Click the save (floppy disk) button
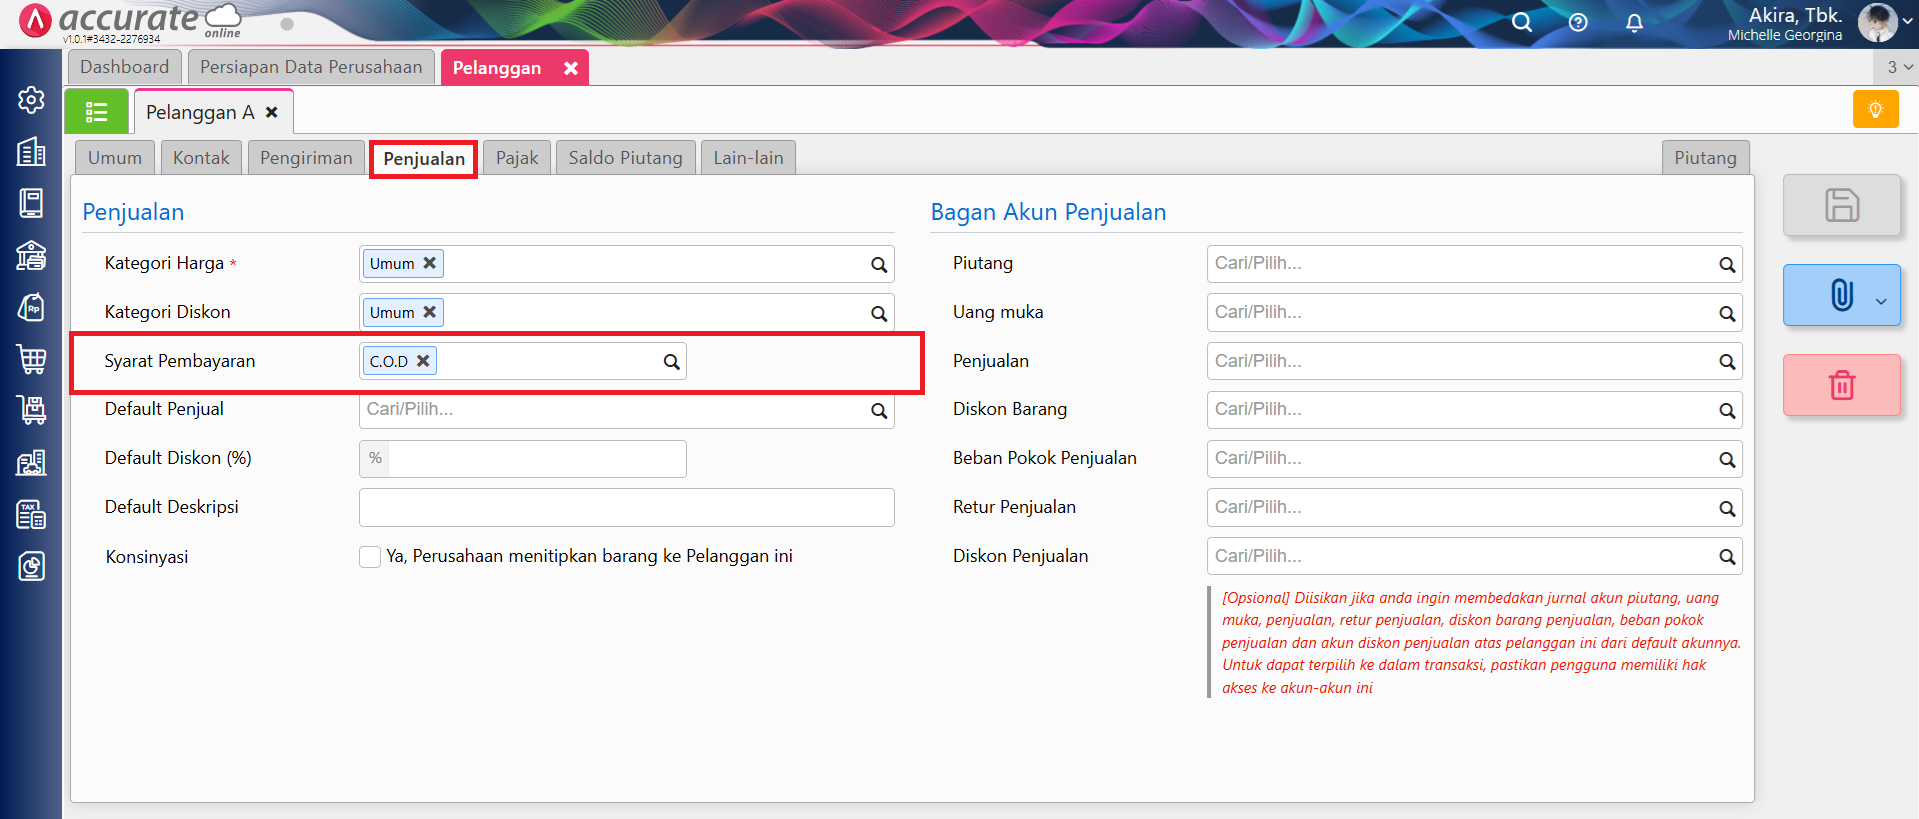This screenshot has width=1919, height=819. [1841, 205]
